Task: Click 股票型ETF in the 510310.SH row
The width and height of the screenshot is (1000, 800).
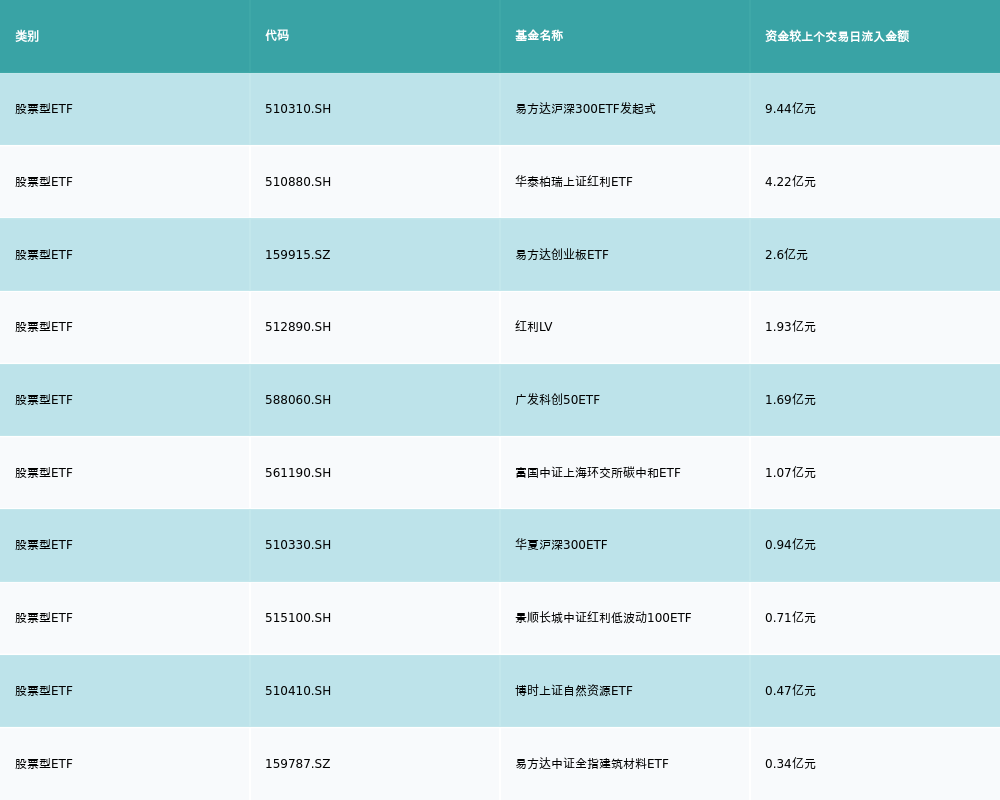Action: [x=44, y=109]
